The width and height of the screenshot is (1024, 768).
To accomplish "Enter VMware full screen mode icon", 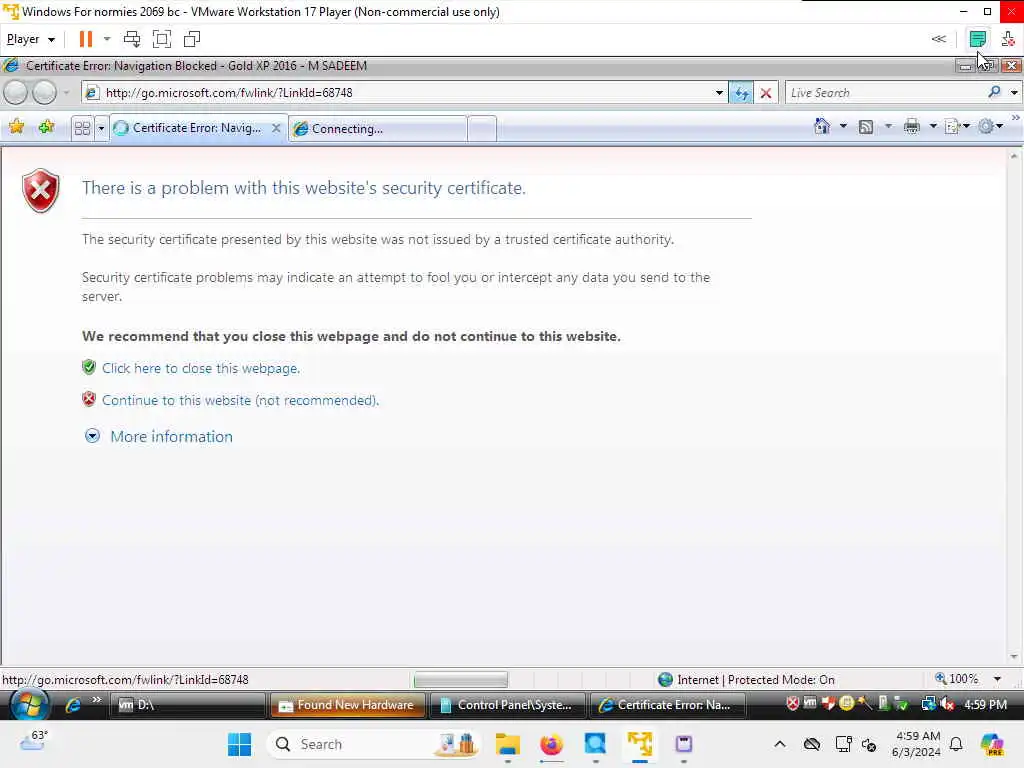I will (x=162, y=39).
